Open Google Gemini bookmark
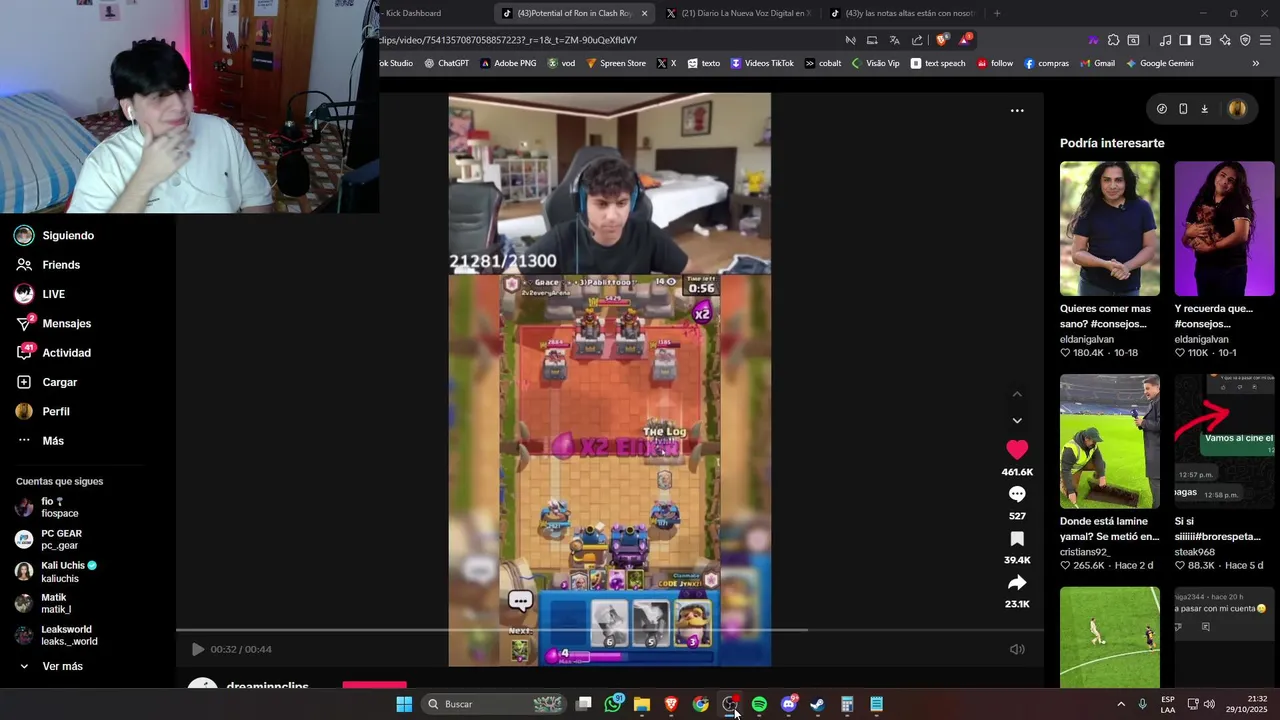 [1160, 63]
